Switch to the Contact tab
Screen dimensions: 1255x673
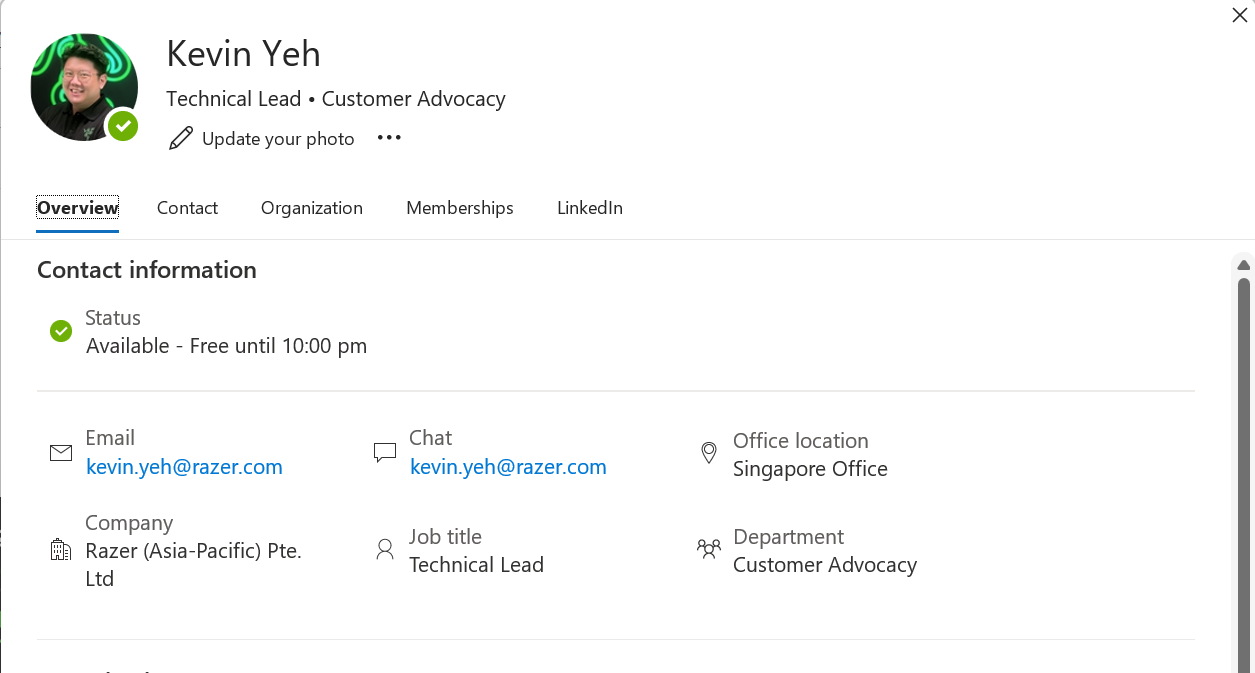point(187,208)
